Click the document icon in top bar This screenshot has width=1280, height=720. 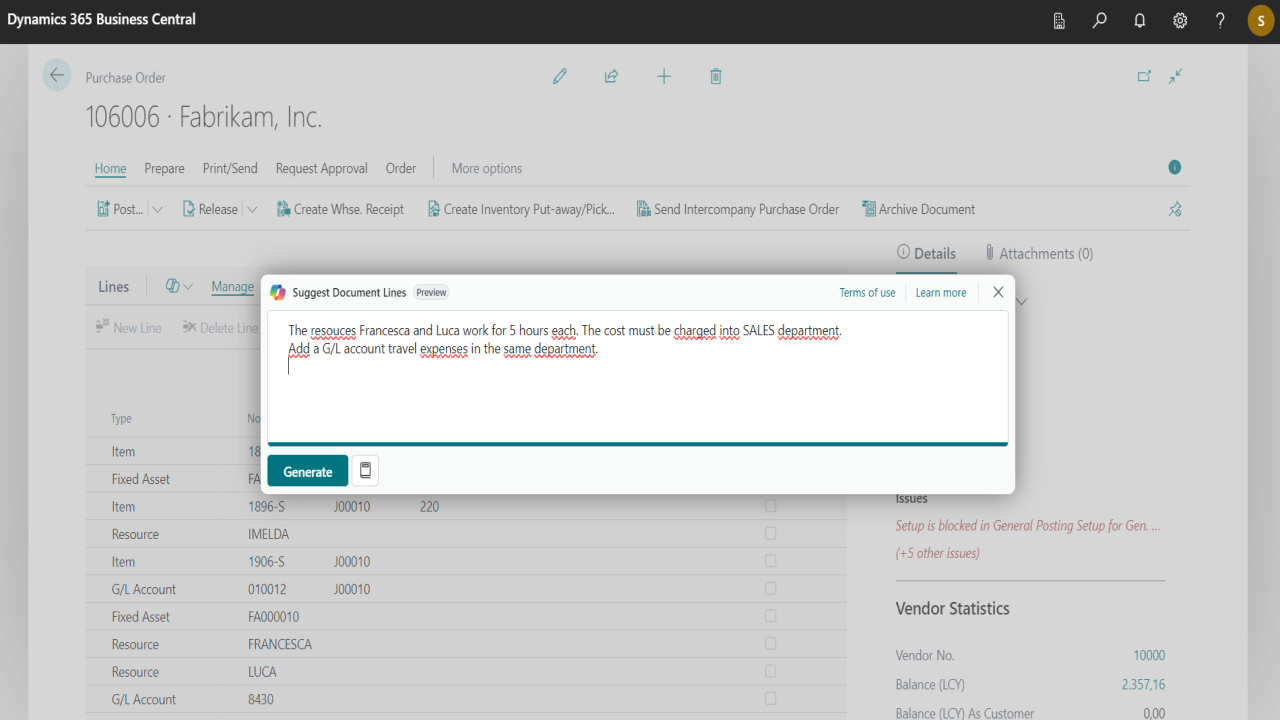tap(1060, 20)
